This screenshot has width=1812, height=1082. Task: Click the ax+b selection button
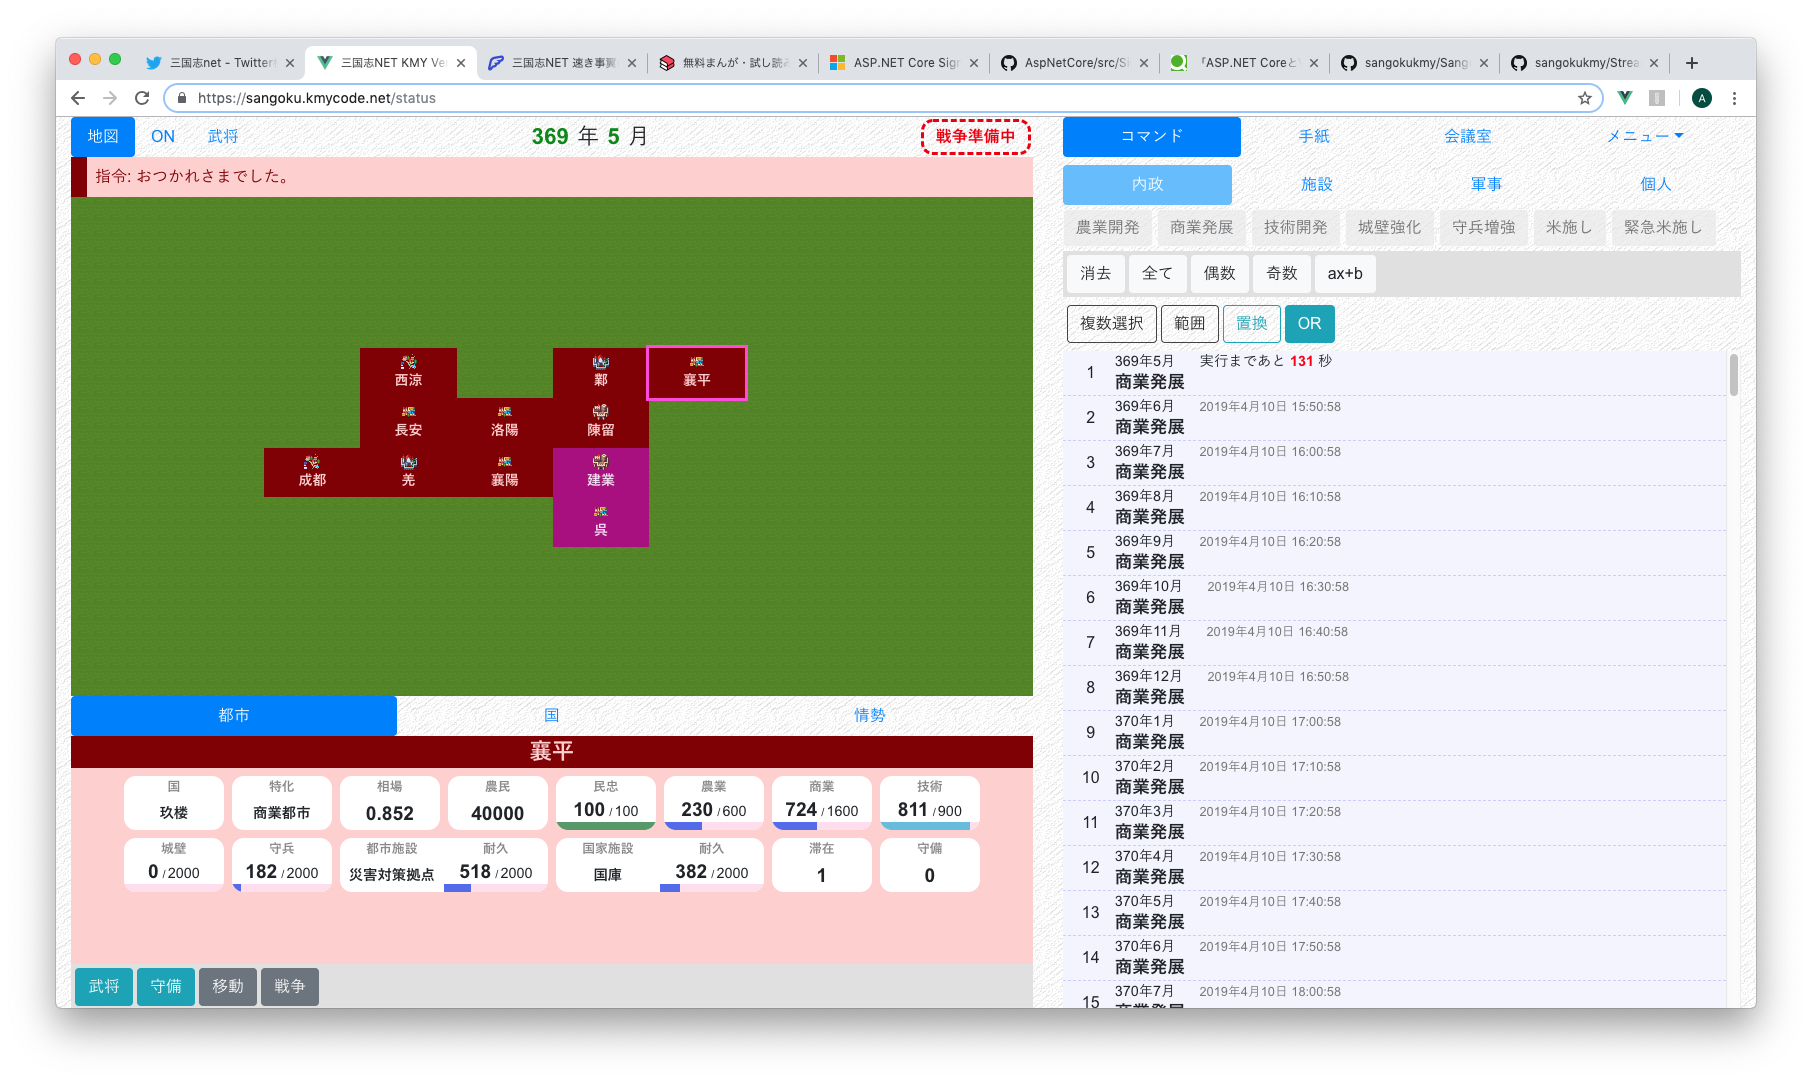point(1345,274)
